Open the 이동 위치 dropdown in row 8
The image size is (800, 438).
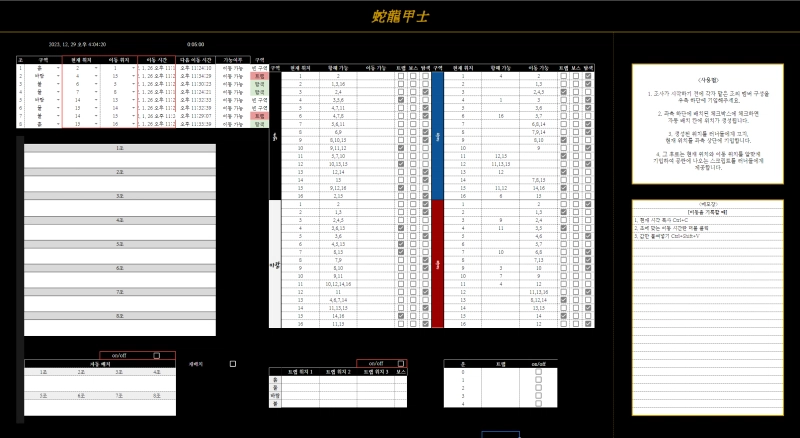(133, 125)
